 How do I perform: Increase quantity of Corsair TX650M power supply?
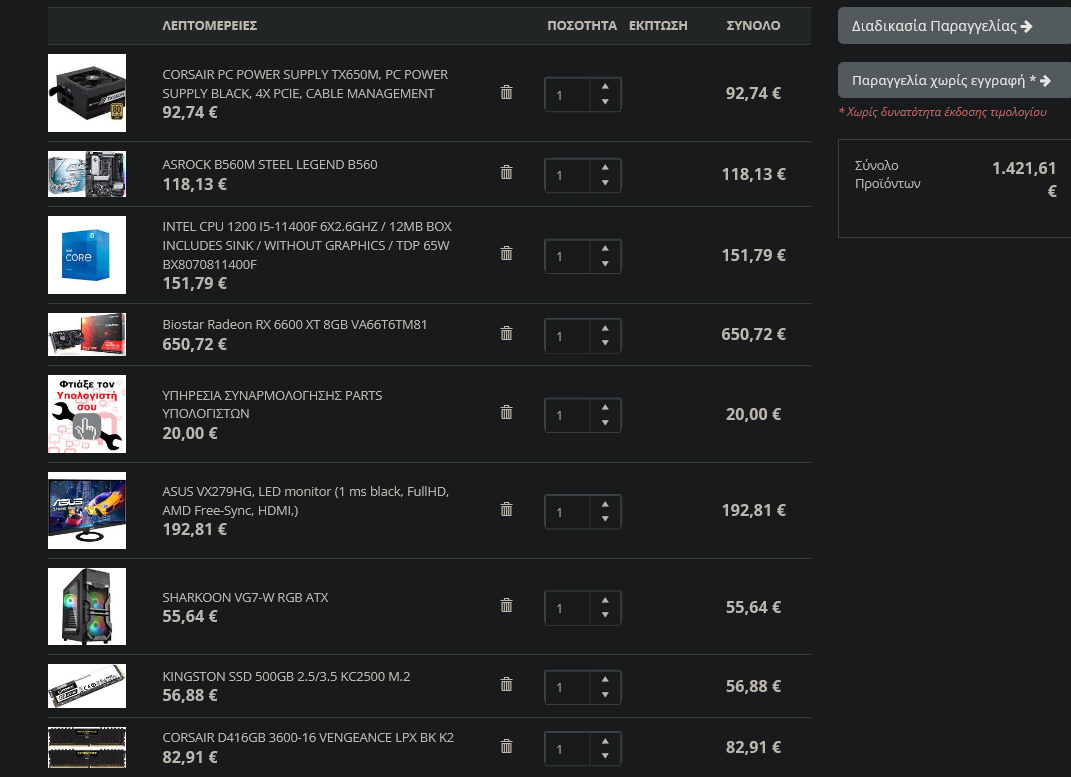coord(605,87)
